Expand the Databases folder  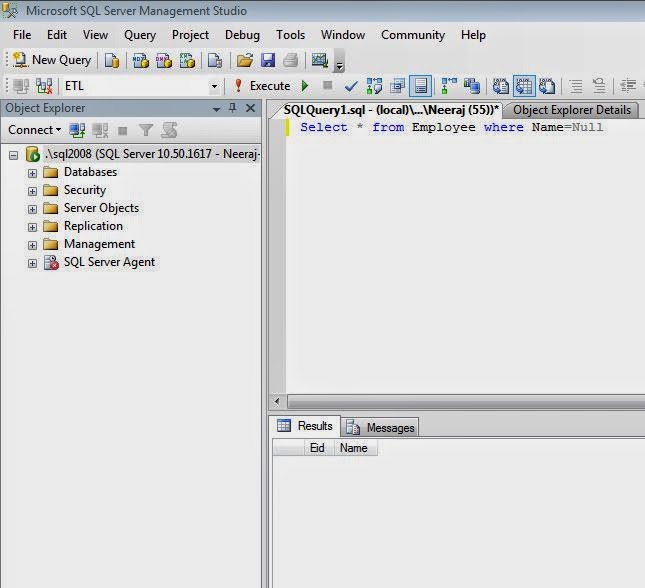tap(32, 173)
